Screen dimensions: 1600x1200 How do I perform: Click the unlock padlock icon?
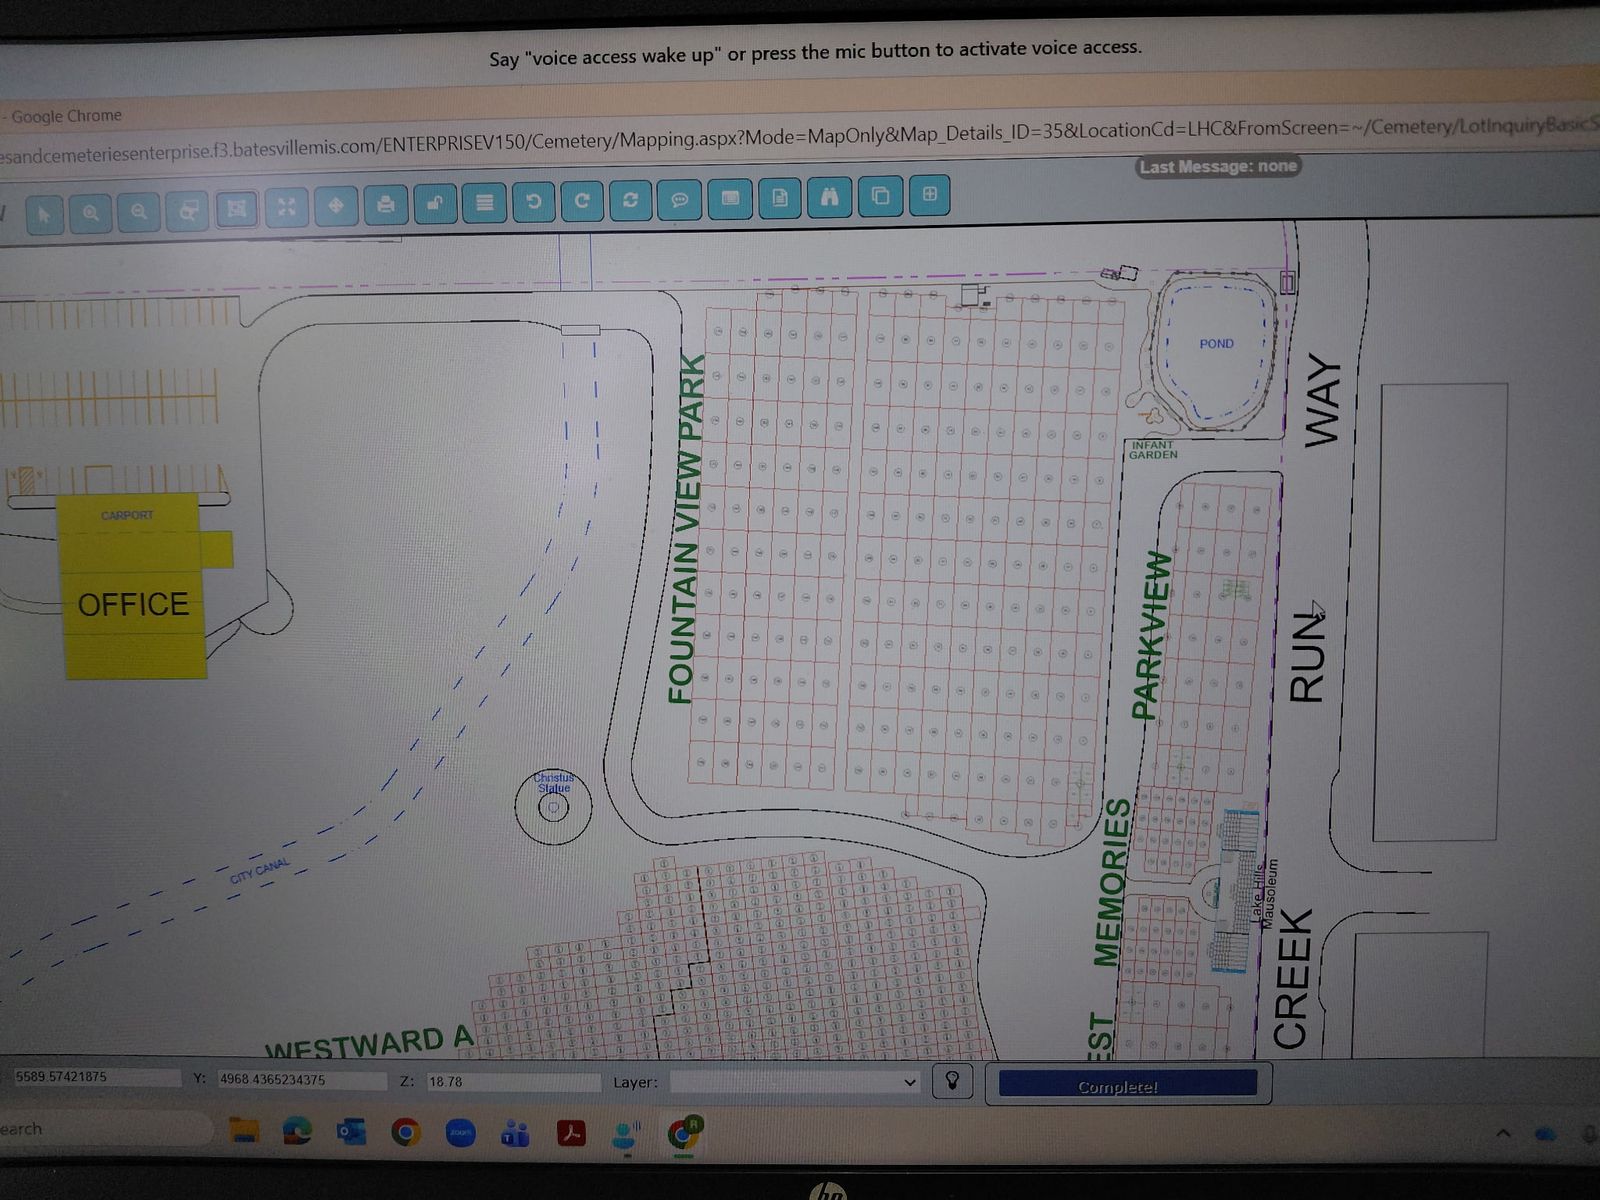[x=435, y=203]
